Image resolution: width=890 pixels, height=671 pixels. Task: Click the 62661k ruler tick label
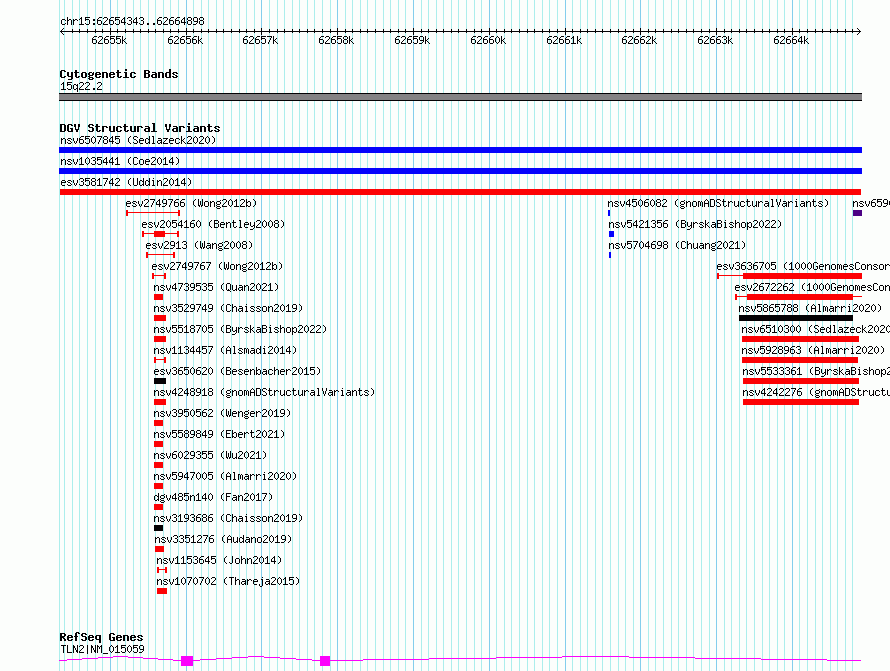pos(564,40)
